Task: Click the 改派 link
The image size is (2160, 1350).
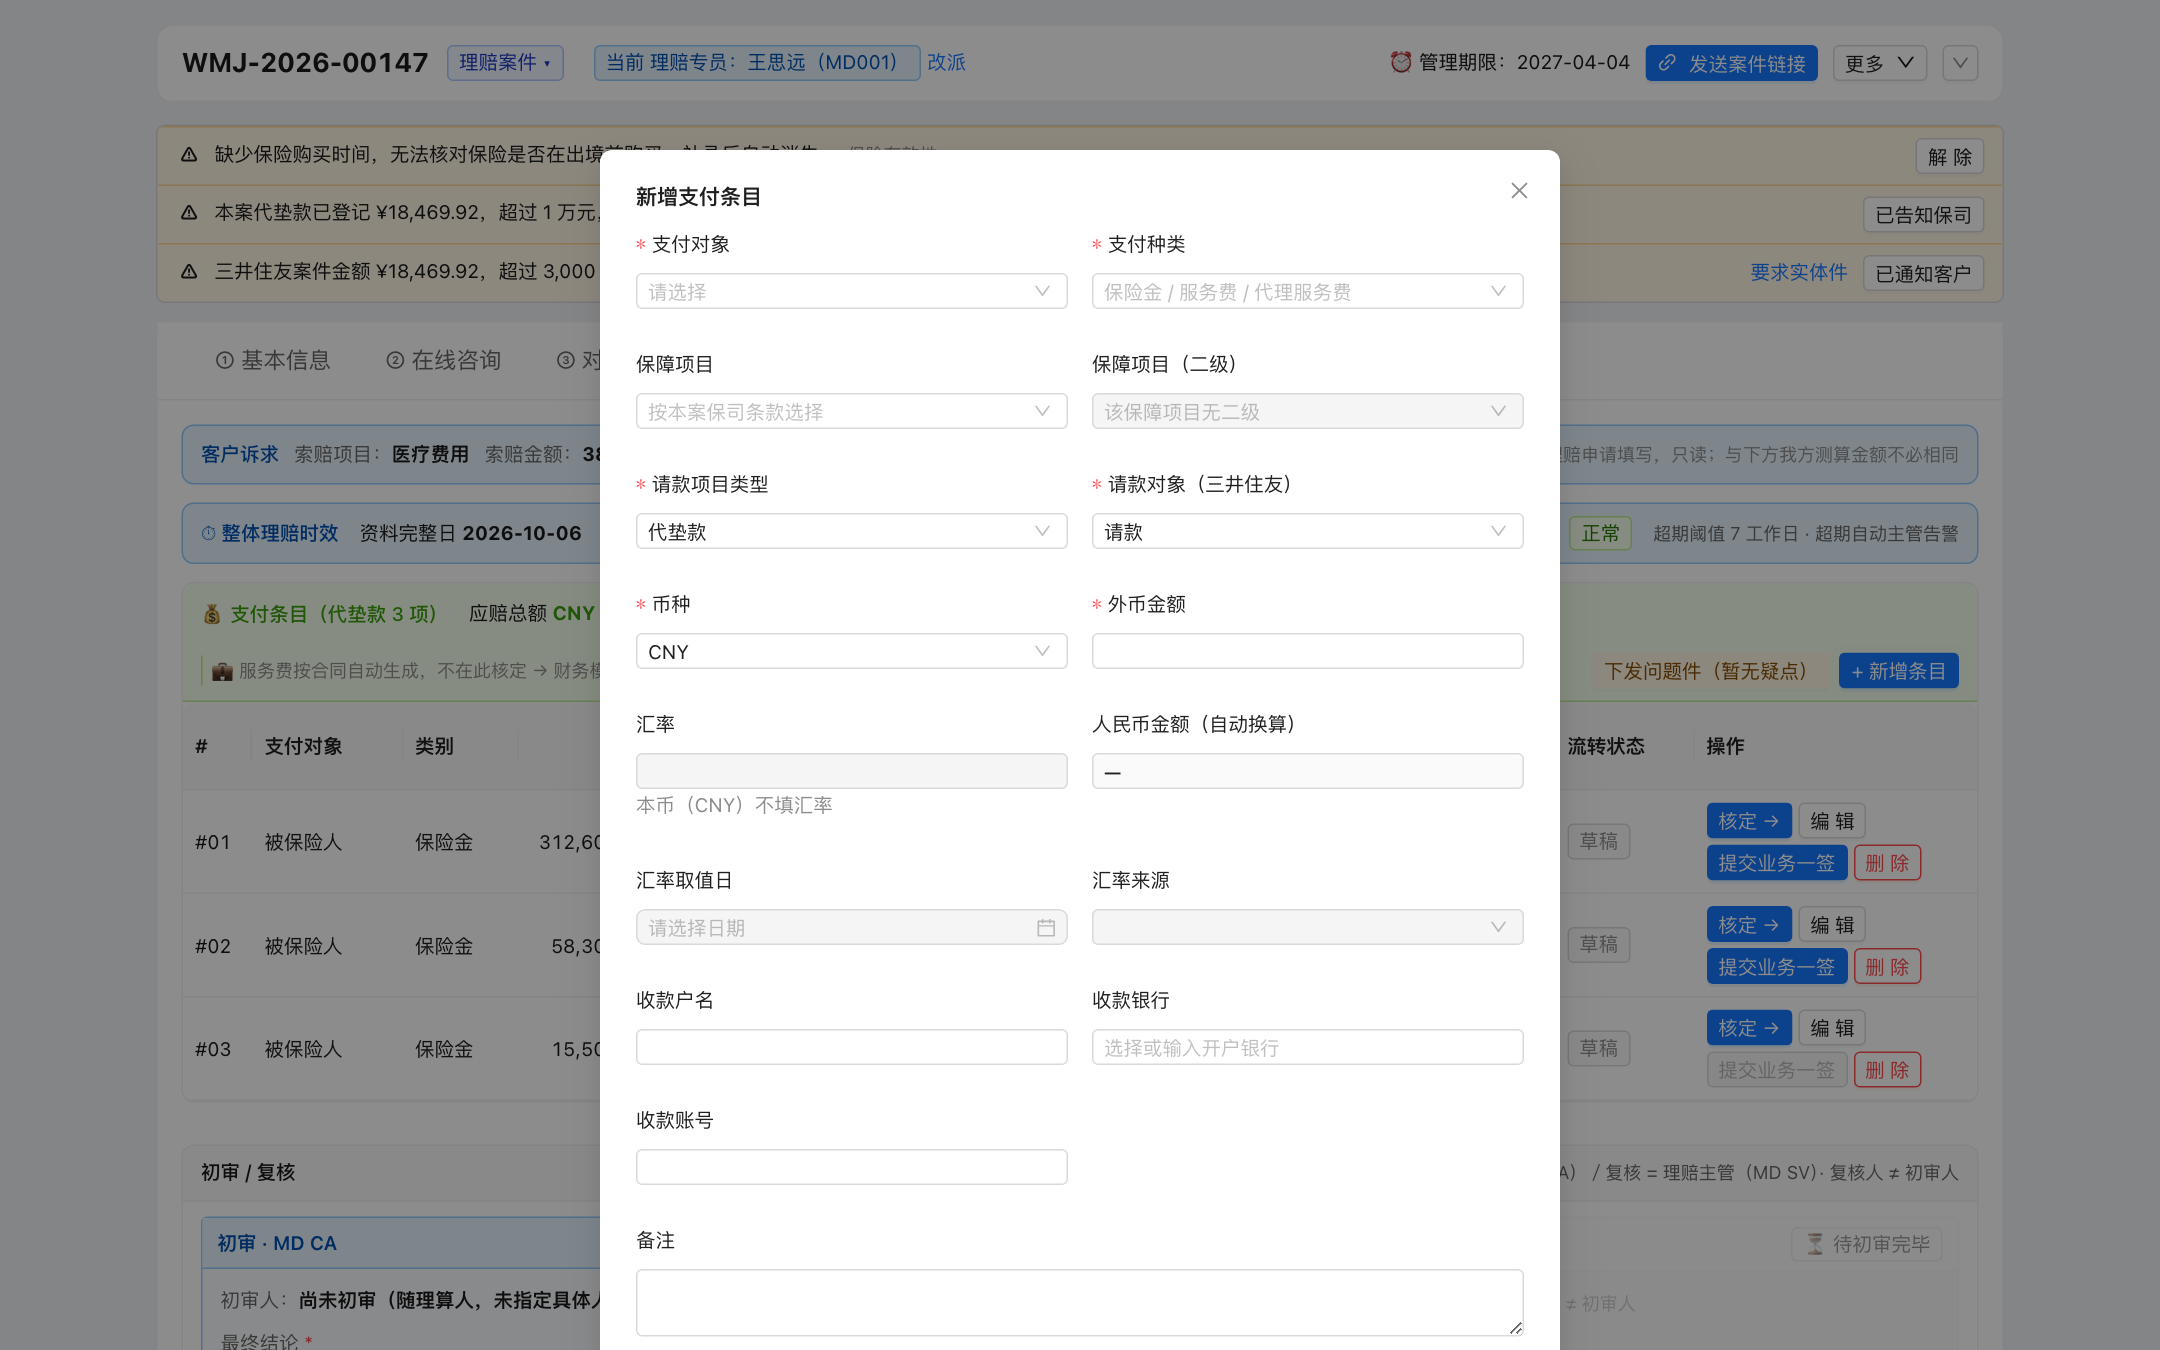Action: click(x=946, y=62)
